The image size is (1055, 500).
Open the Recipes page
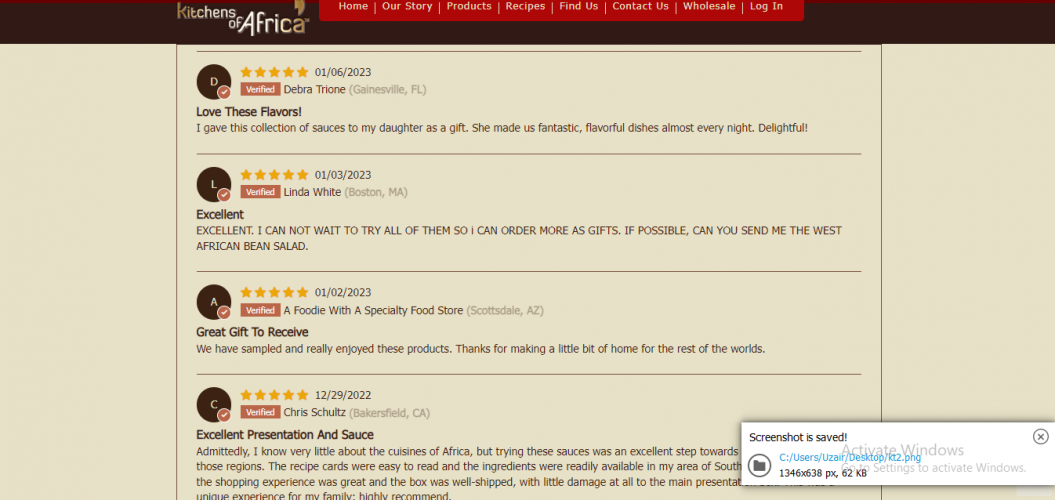[525, 6]
